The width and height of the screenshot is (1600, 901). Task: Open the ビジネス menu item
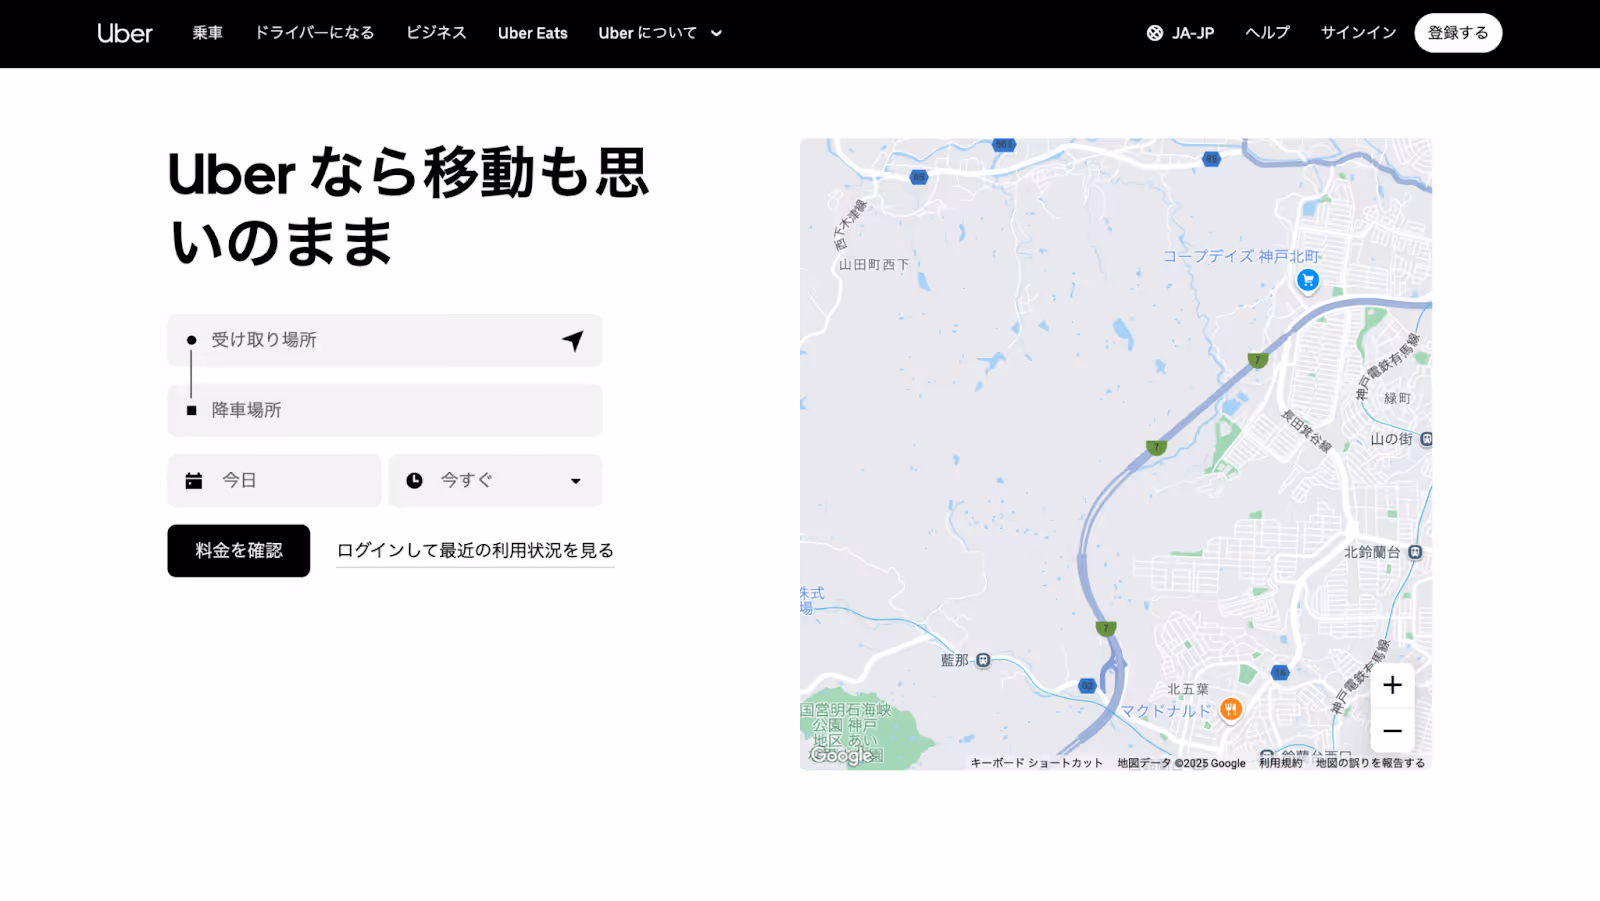click(x=436, y=33)
